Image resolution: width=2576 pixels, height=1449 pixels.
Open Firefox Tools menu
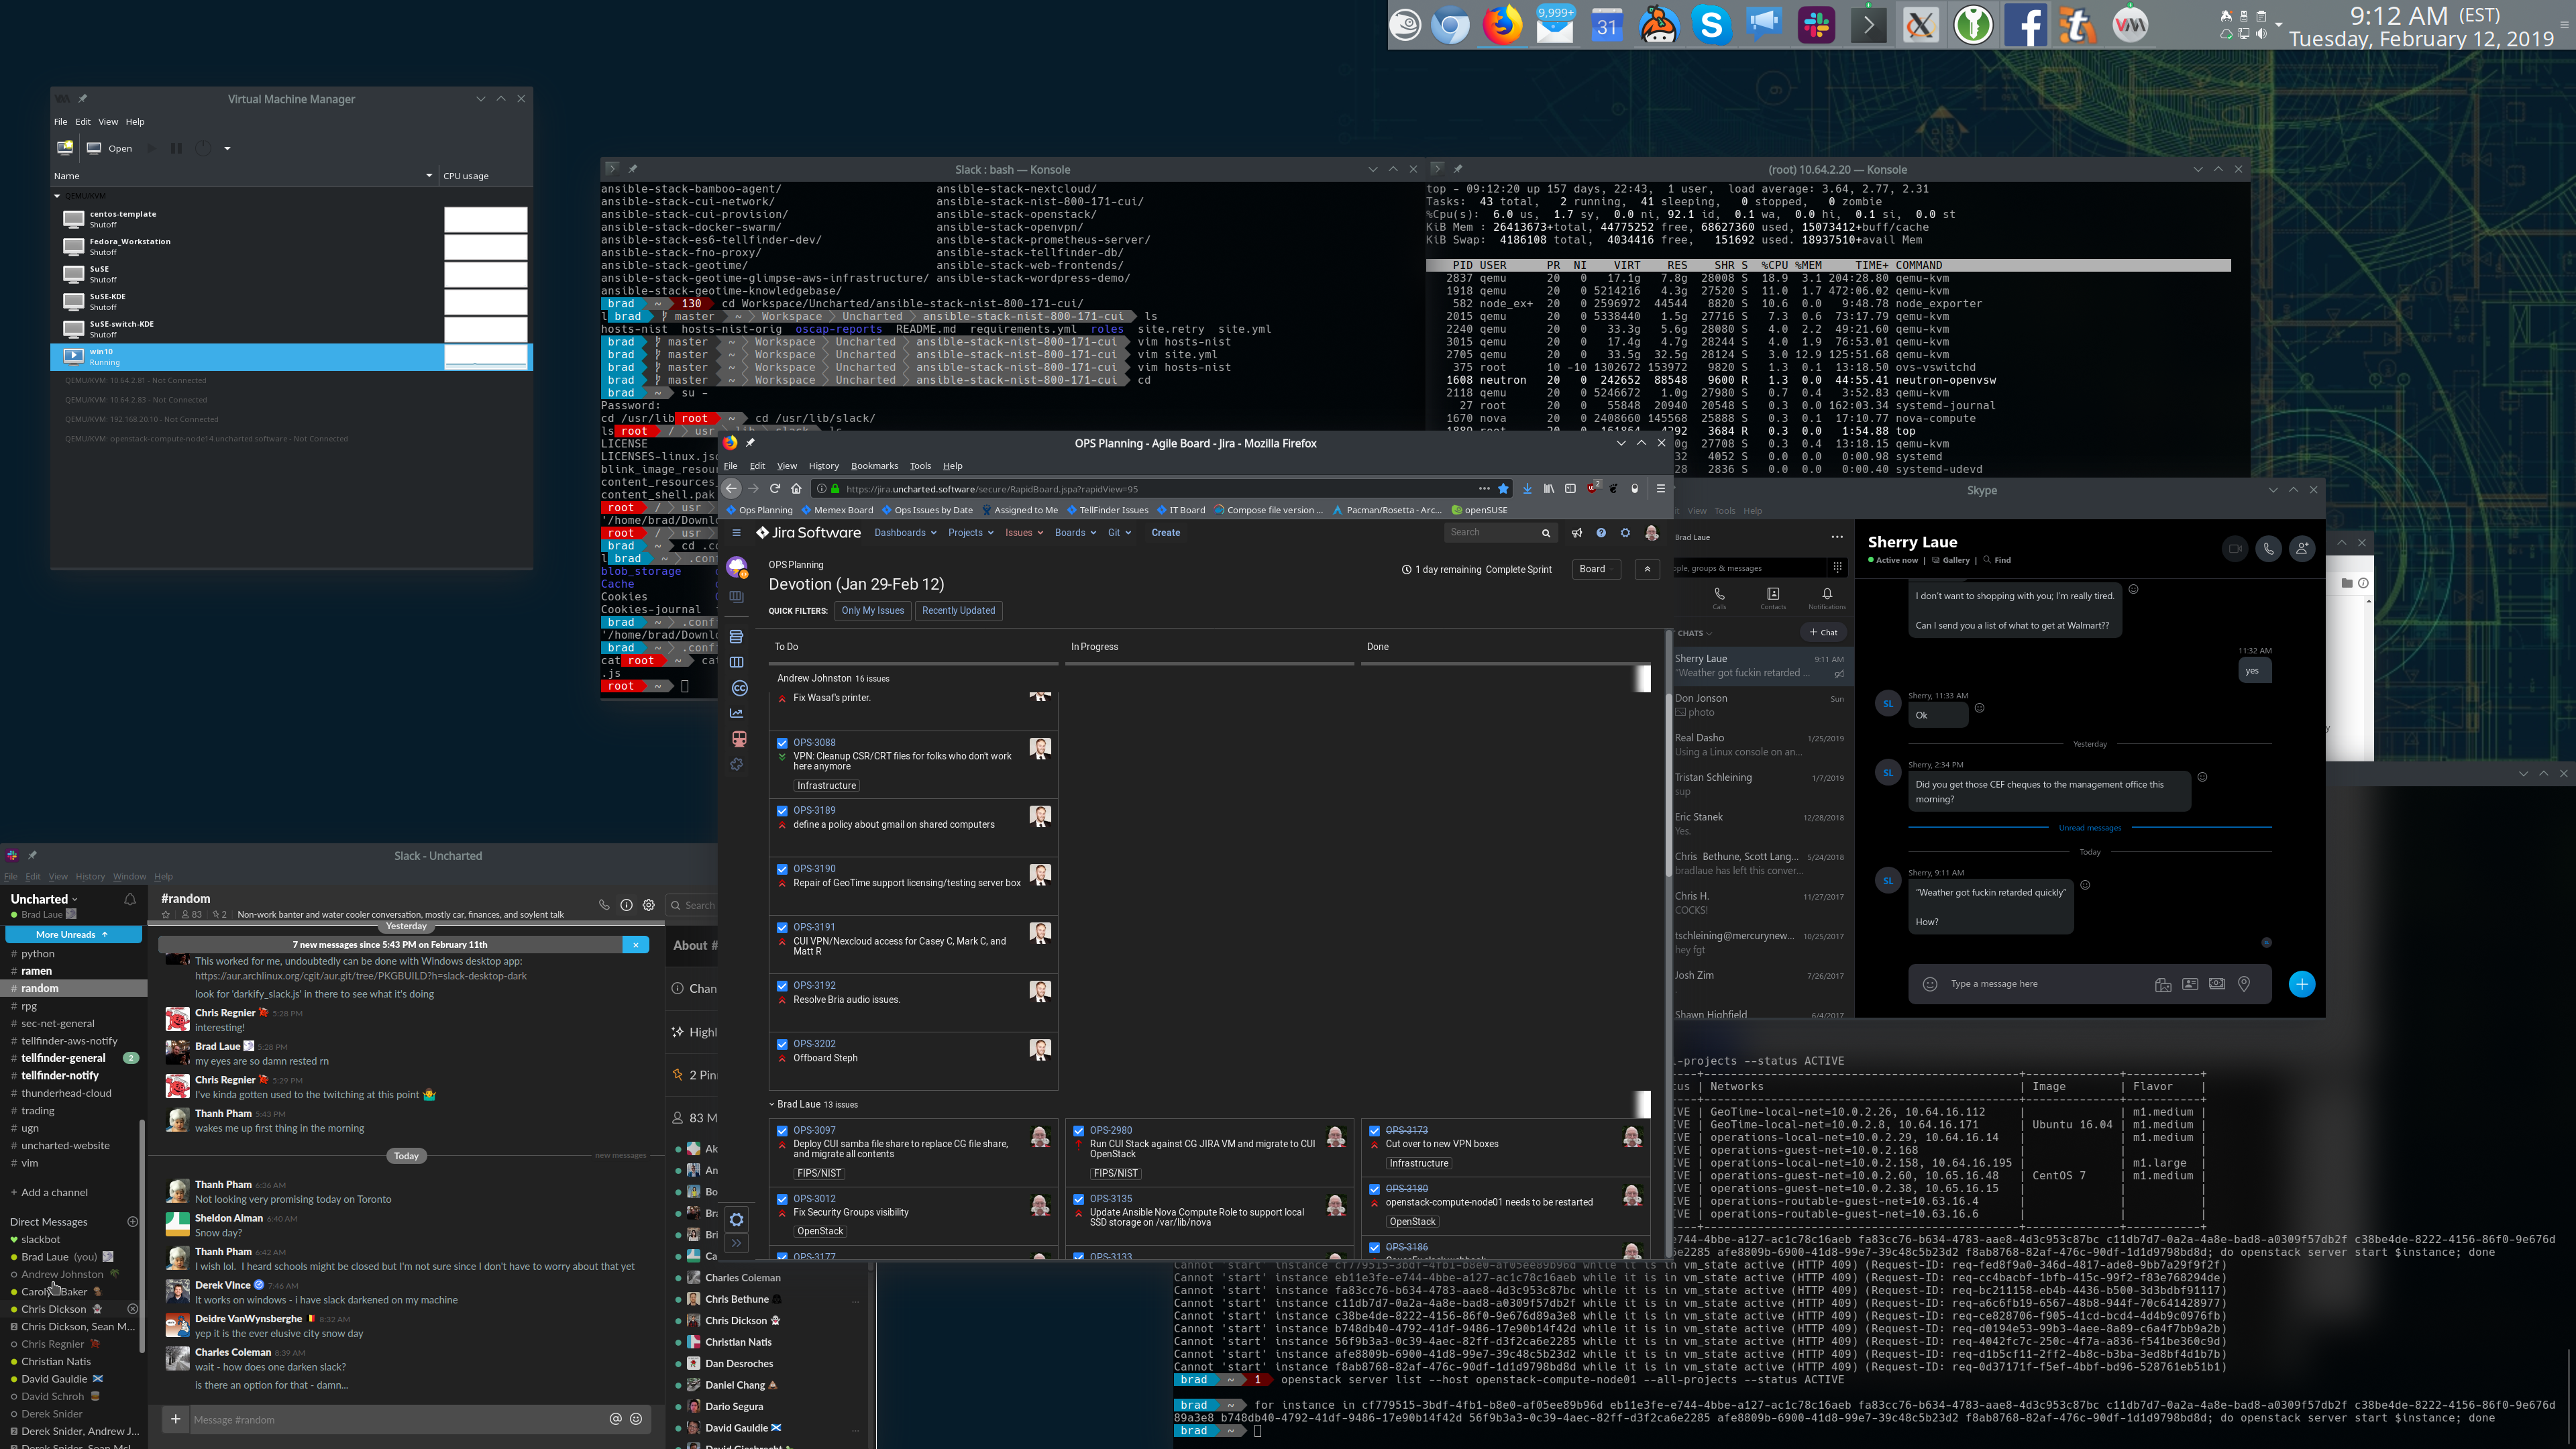pyautogui.click(x=920, y=466)
